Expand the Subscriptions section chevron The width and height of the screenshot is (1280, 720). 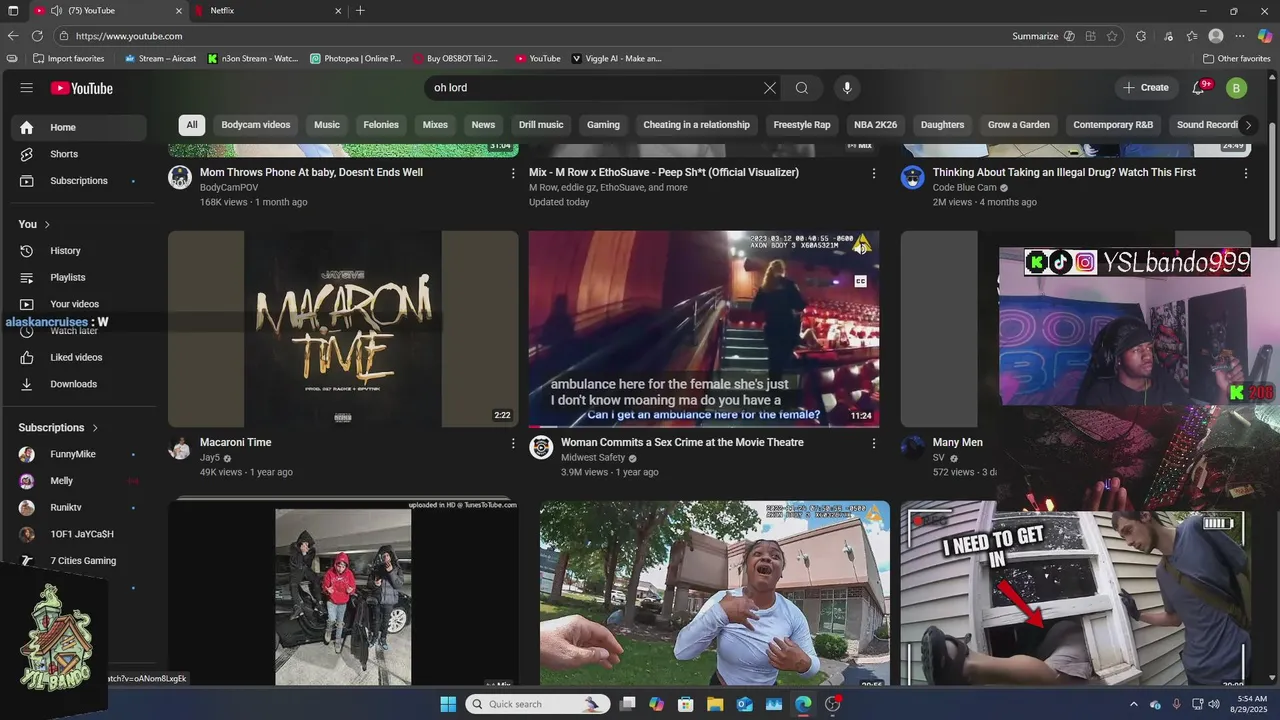(95, 428)
